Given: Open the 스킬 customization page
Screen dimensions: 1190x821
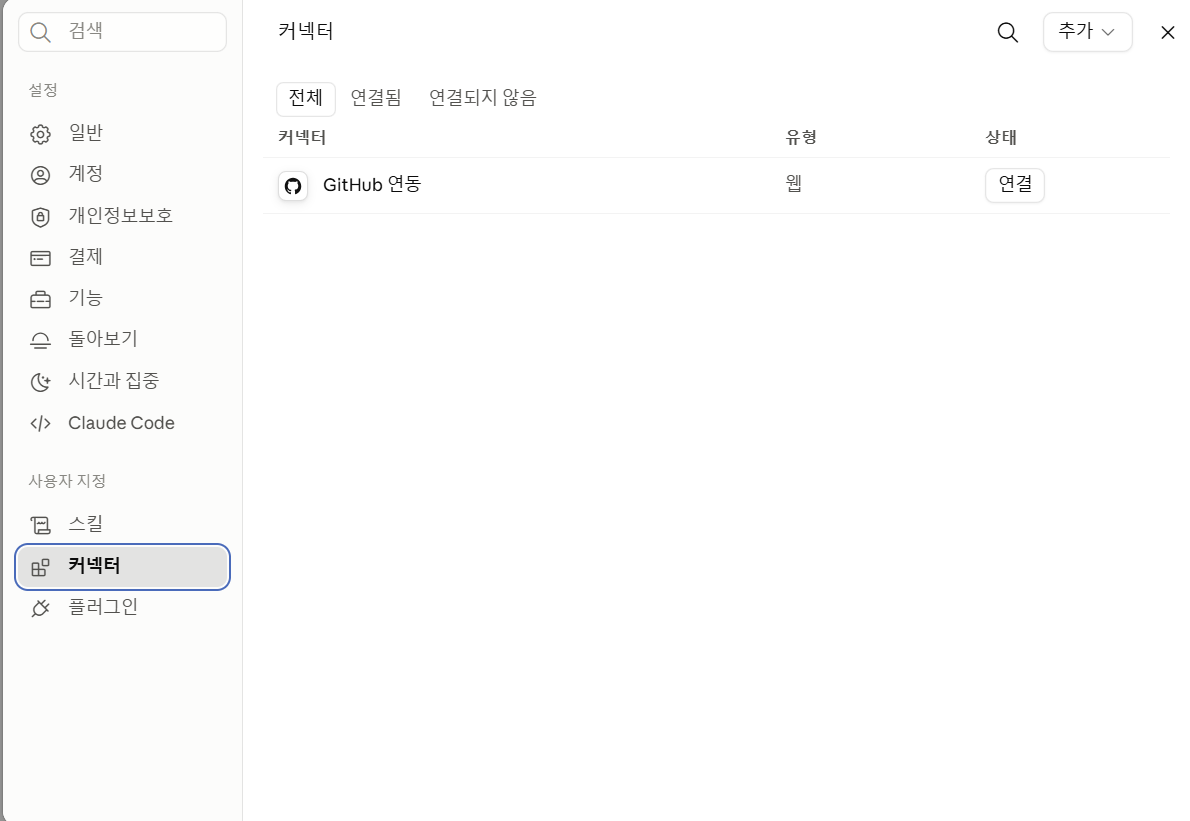Looking at the screenshot, I should (122, 524).
